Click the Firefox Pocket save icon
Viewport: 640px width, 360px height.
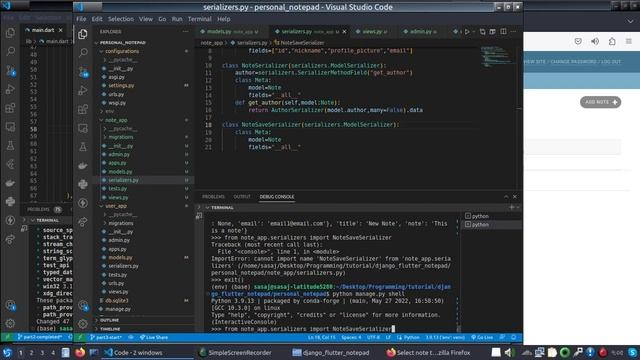[578, 41]
